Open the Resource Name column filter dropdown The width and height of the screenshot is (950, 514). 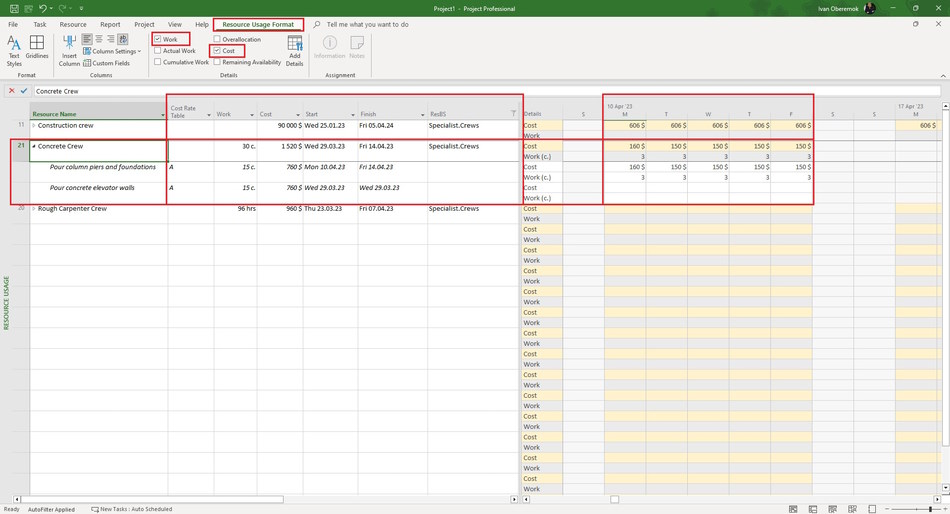(x=162, y=115)
